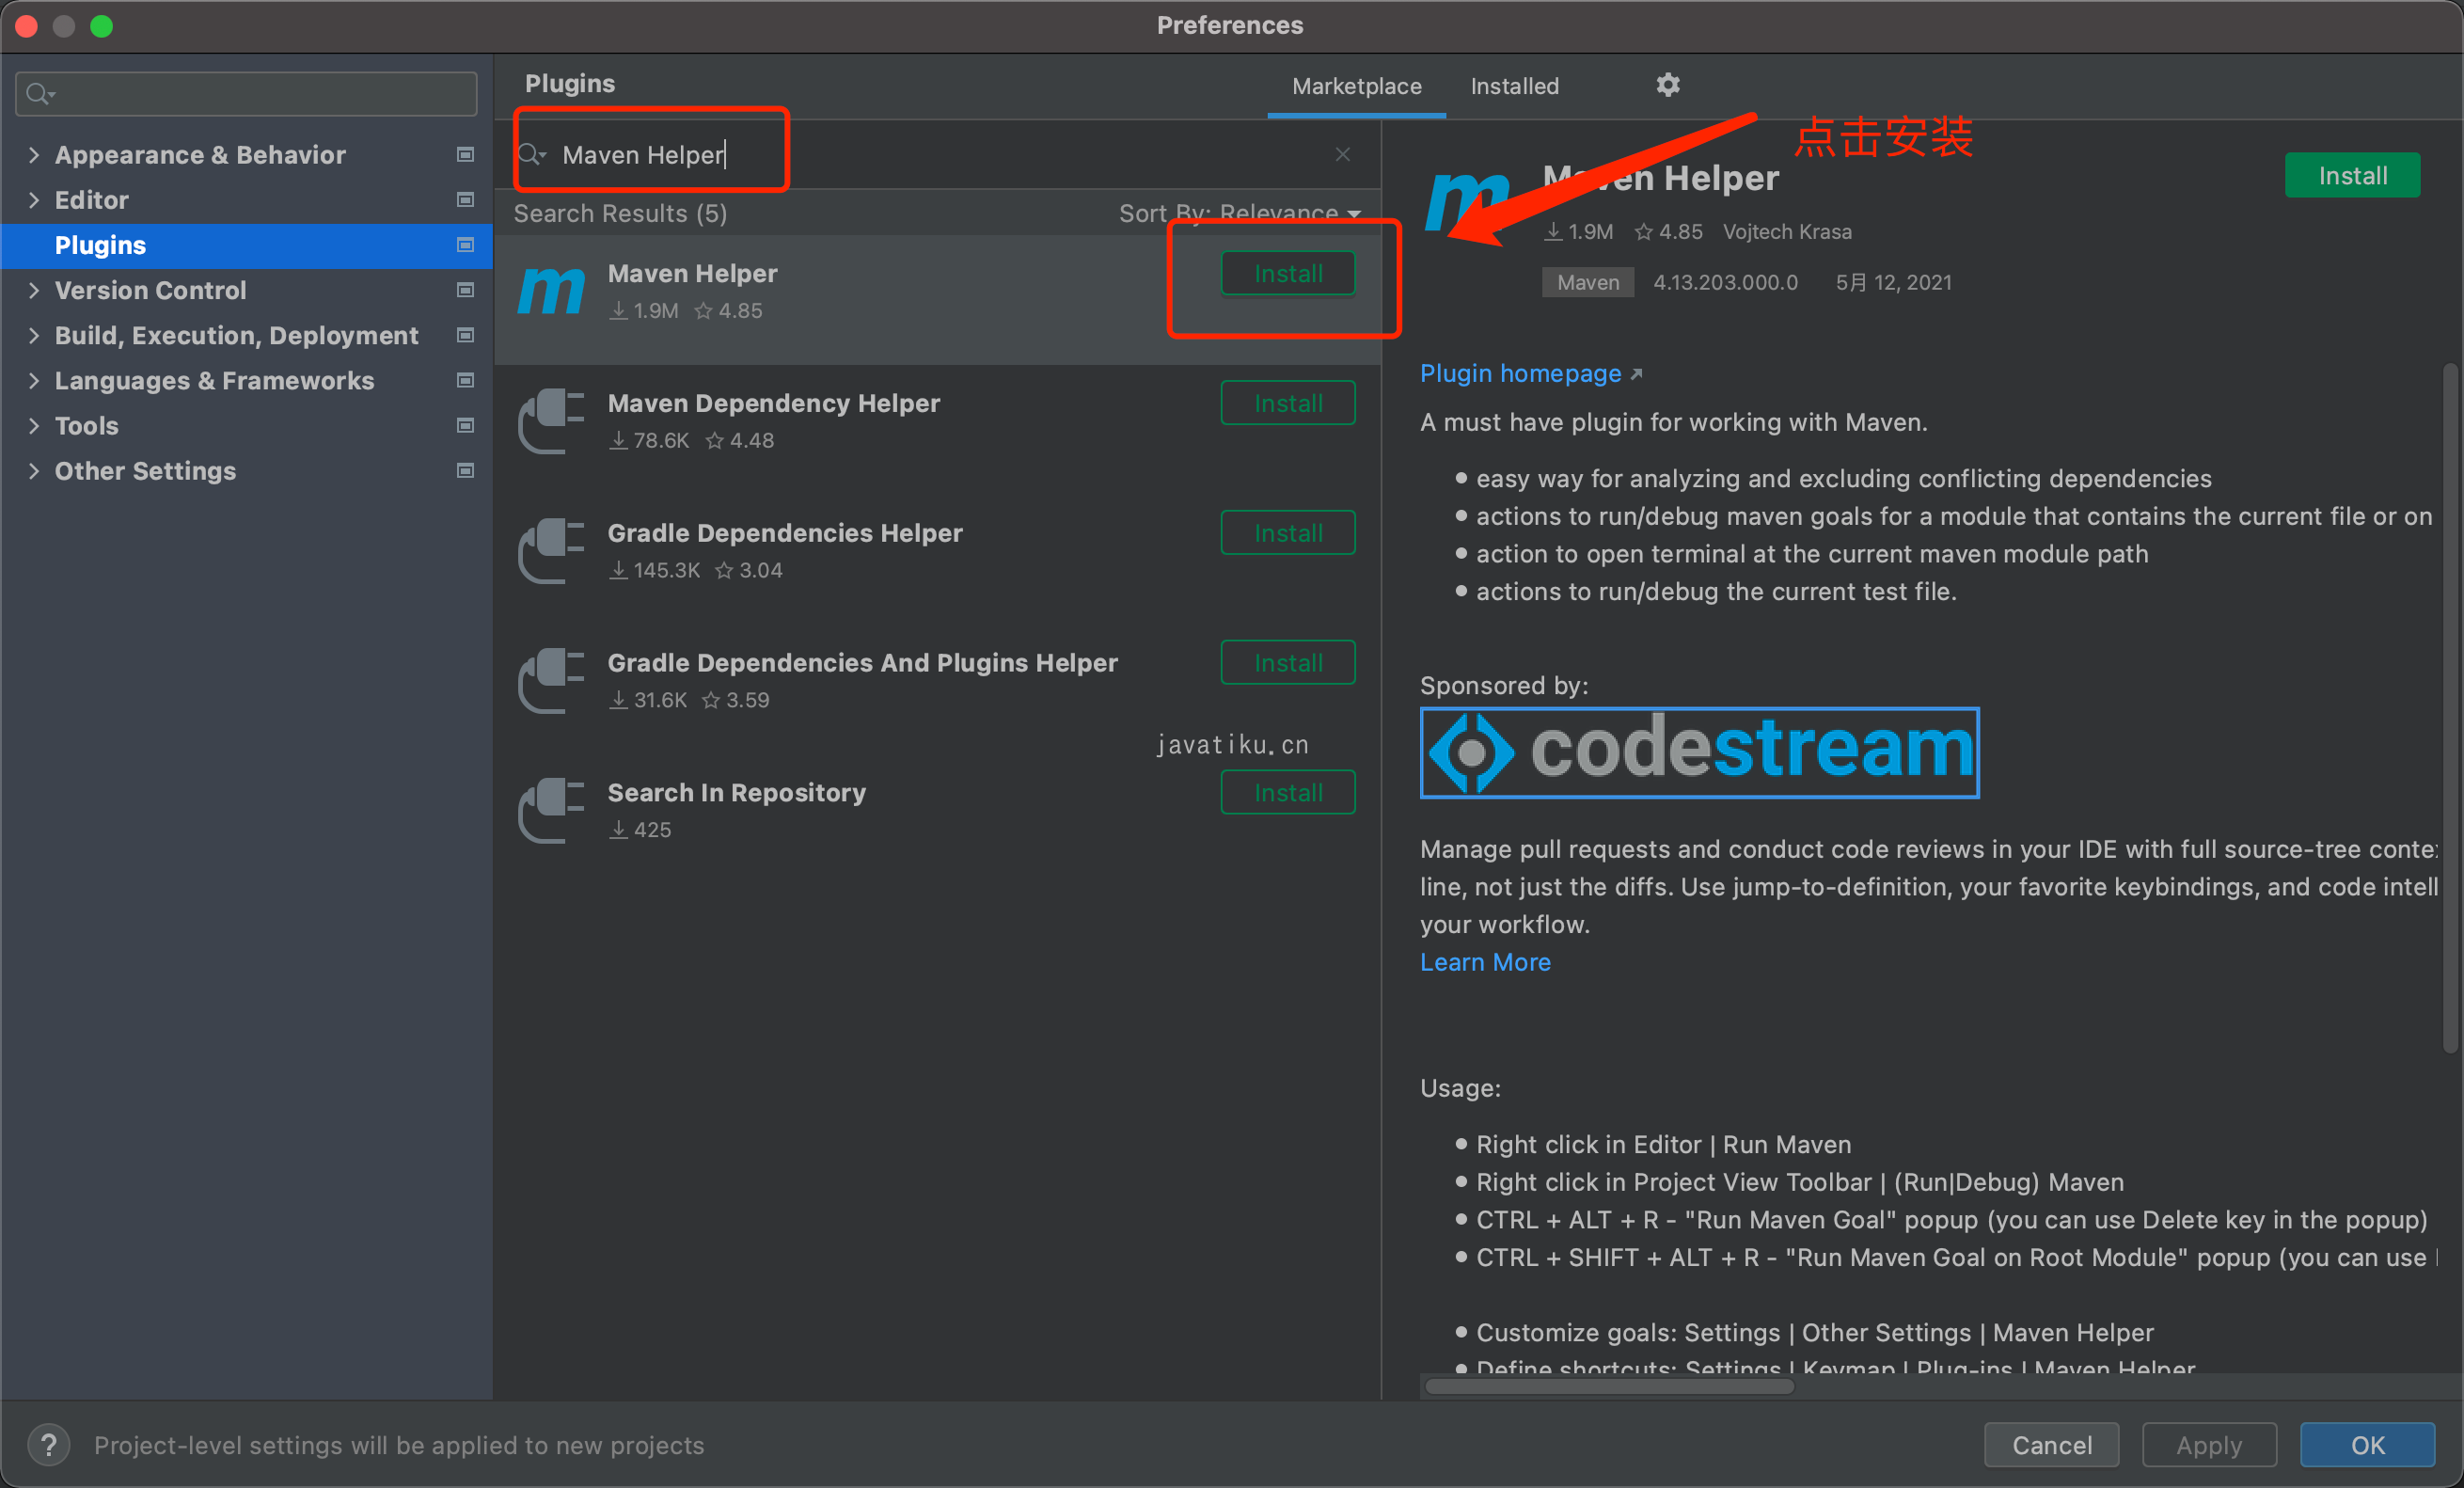Select Gradle Dependencies And Plugins Helper title

click(862, 663)
